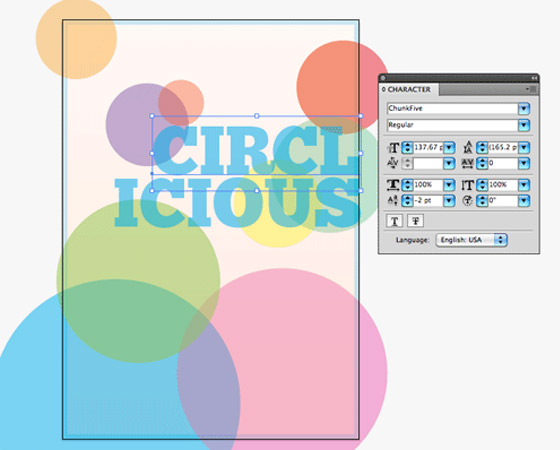Click the horizontal scale 100% field

pyautogui.click(x=428, y=185)
